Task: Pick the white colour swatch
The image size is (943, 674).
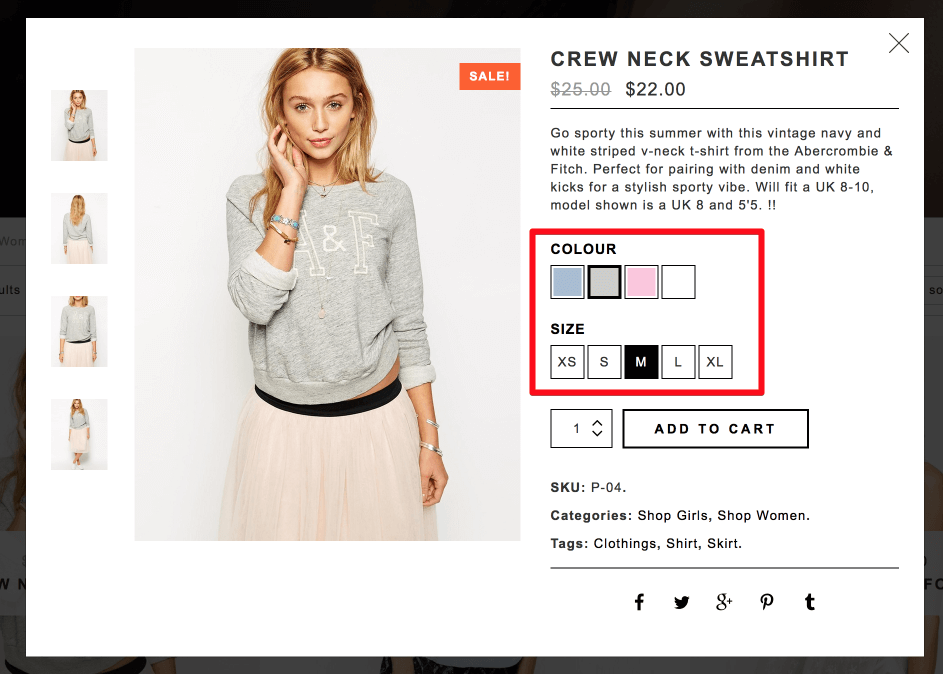Action: pyautogui.click(x=678, y=282)
